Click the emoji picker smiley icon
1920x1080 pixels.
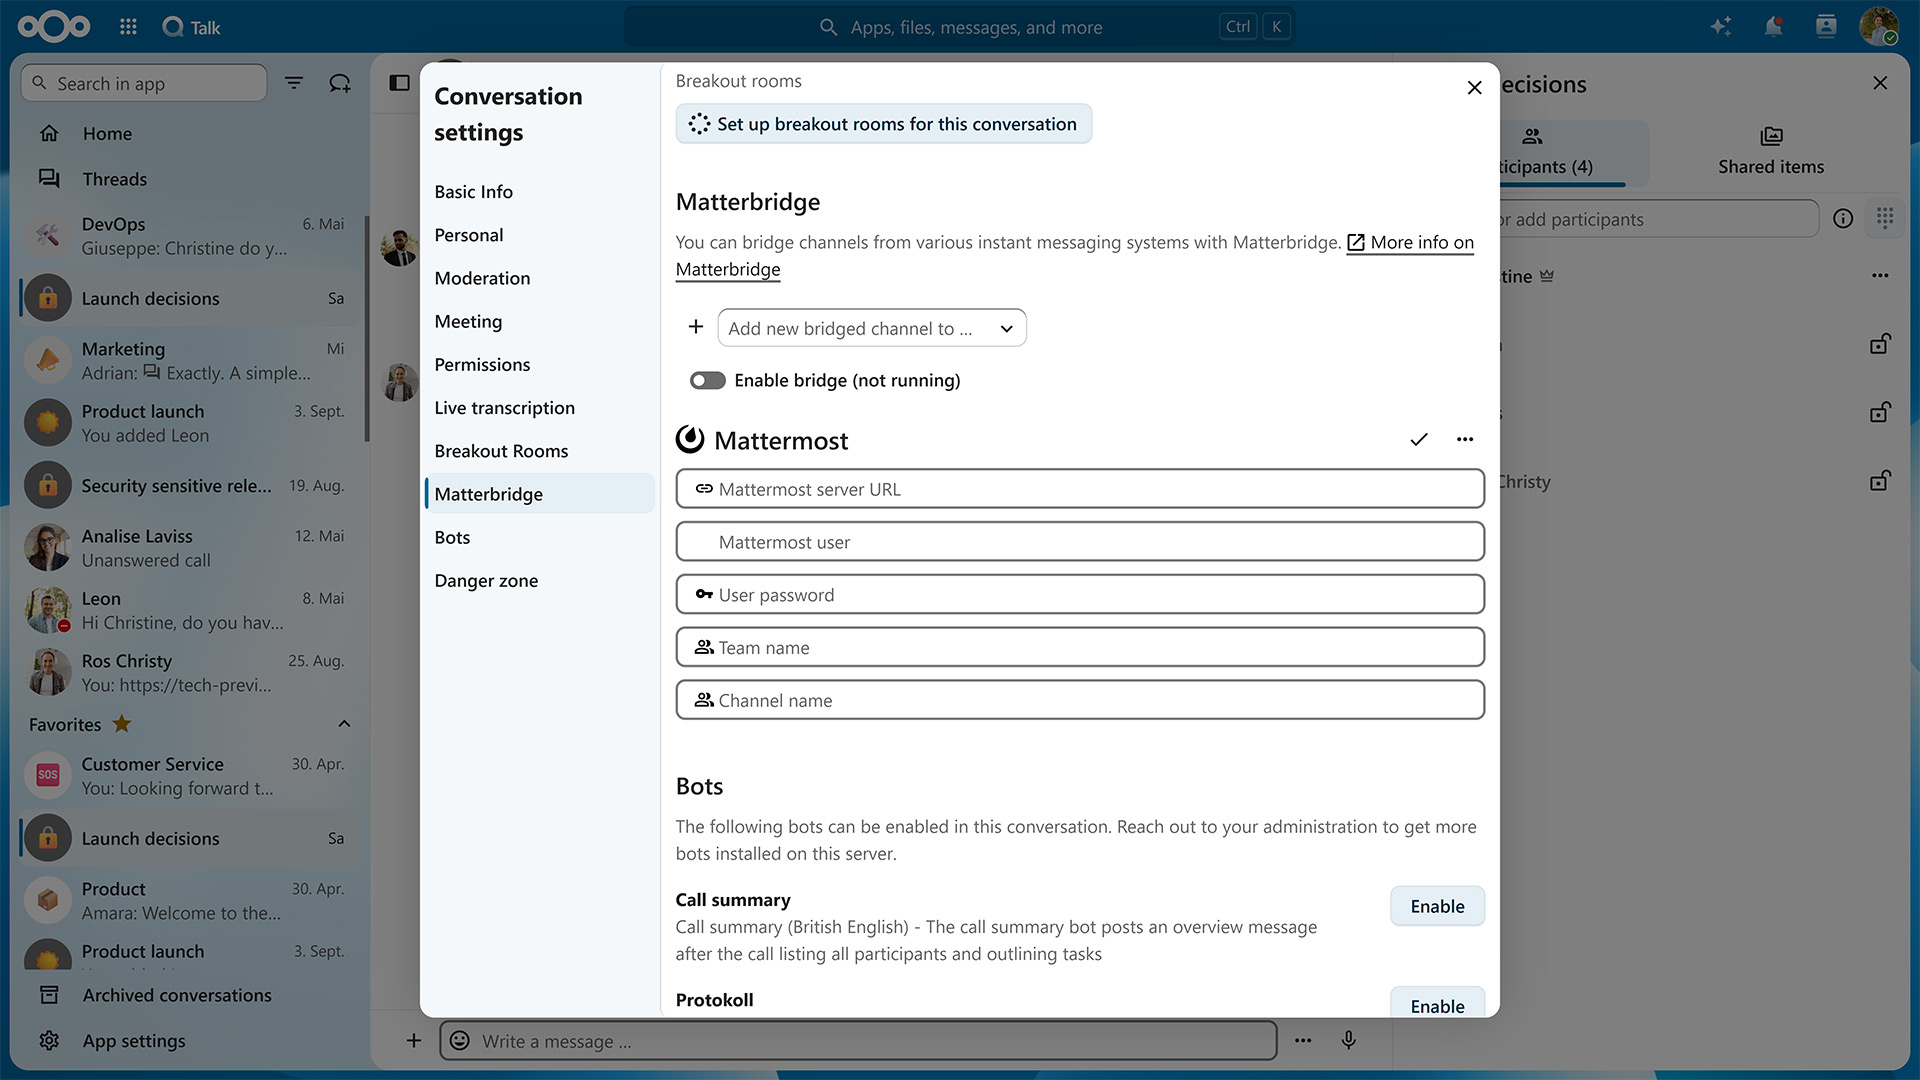click(x=459, y=1041)
